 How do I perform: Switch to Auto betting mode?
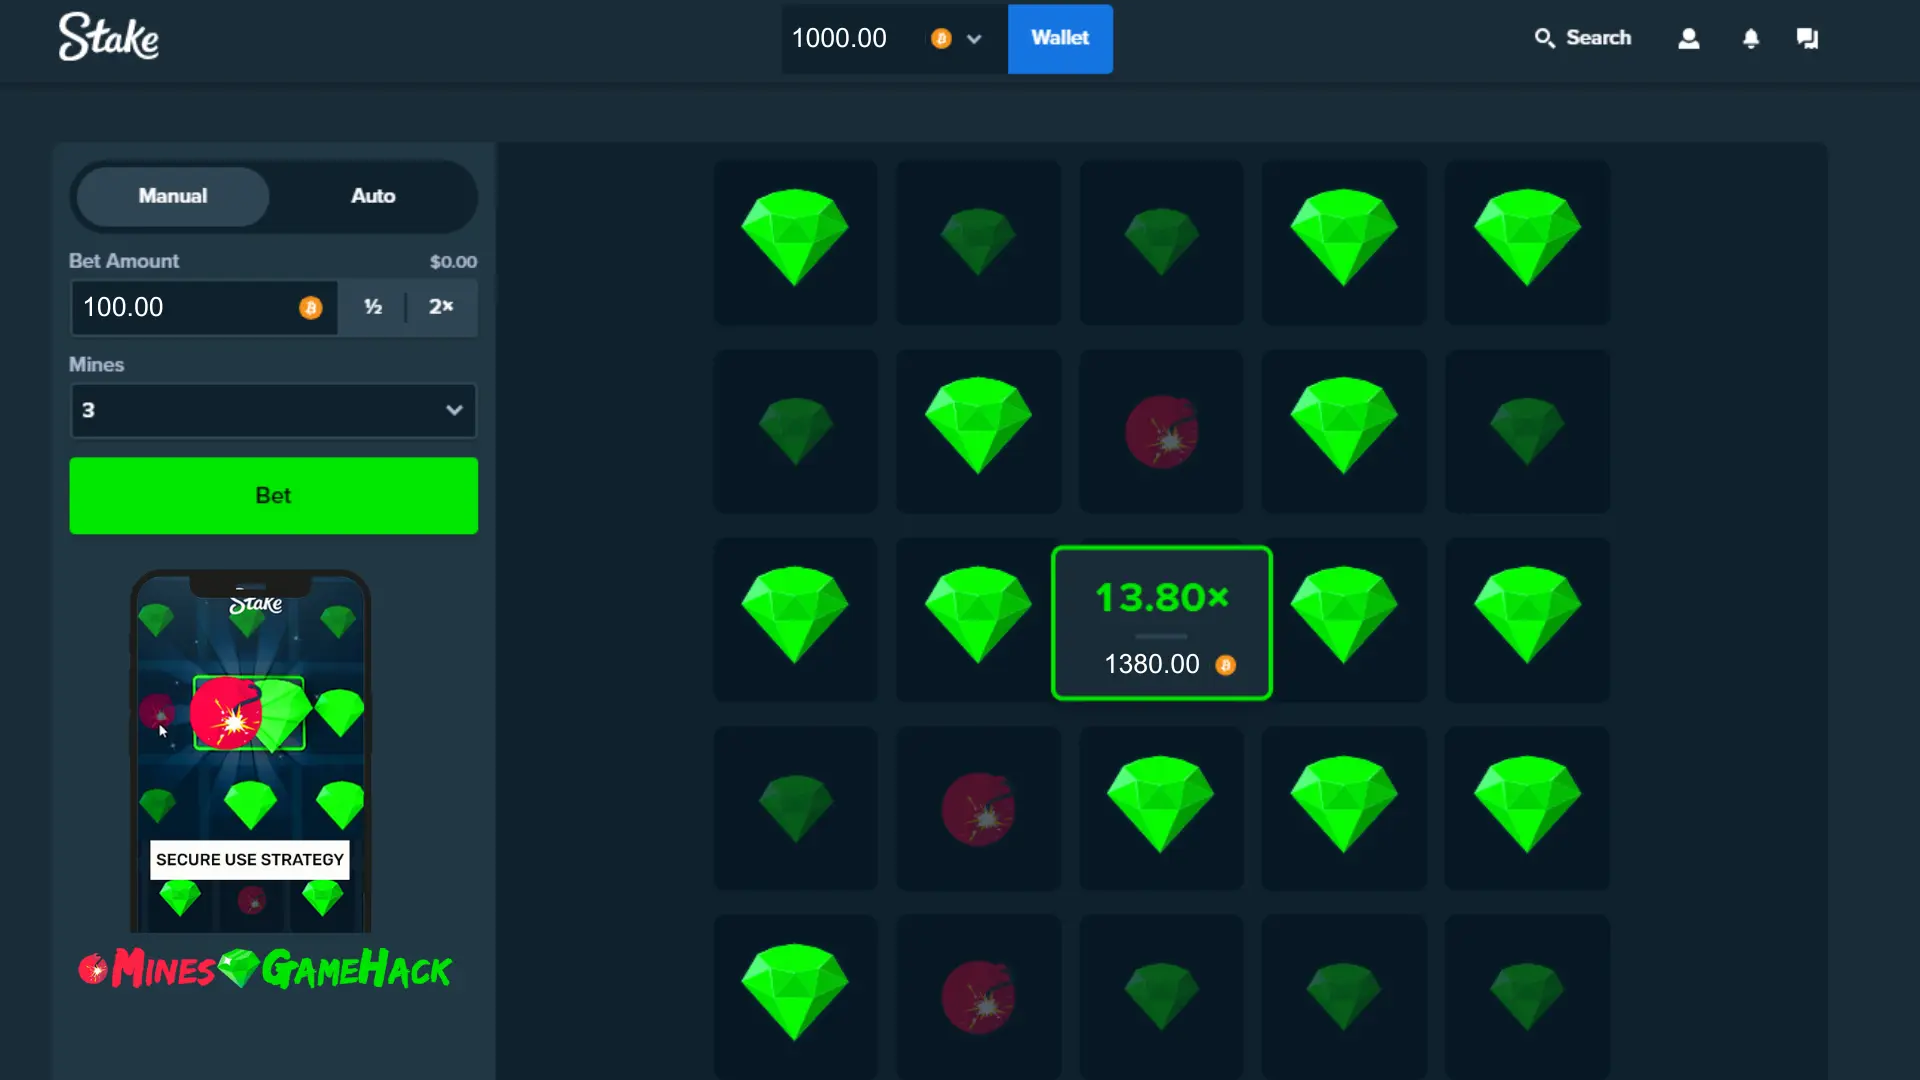coord(373,196)
